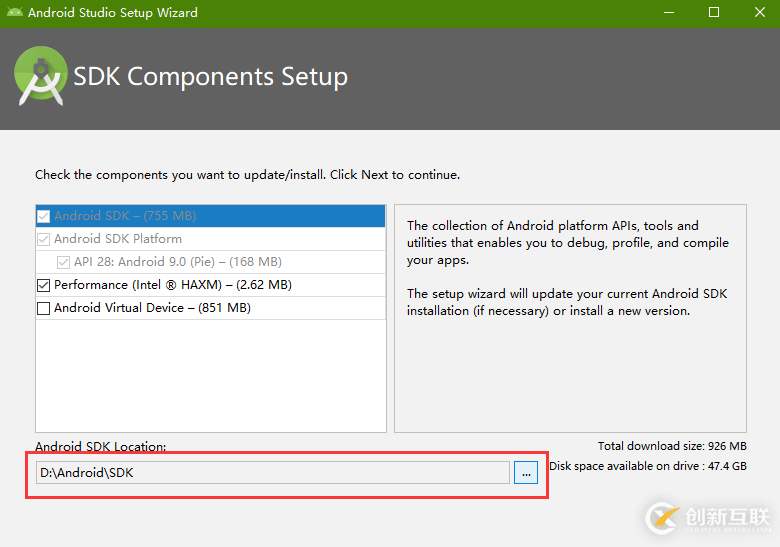The image size is (780, 547).
Task: Click the Android Studio logo icon in header
Action: 41,76
